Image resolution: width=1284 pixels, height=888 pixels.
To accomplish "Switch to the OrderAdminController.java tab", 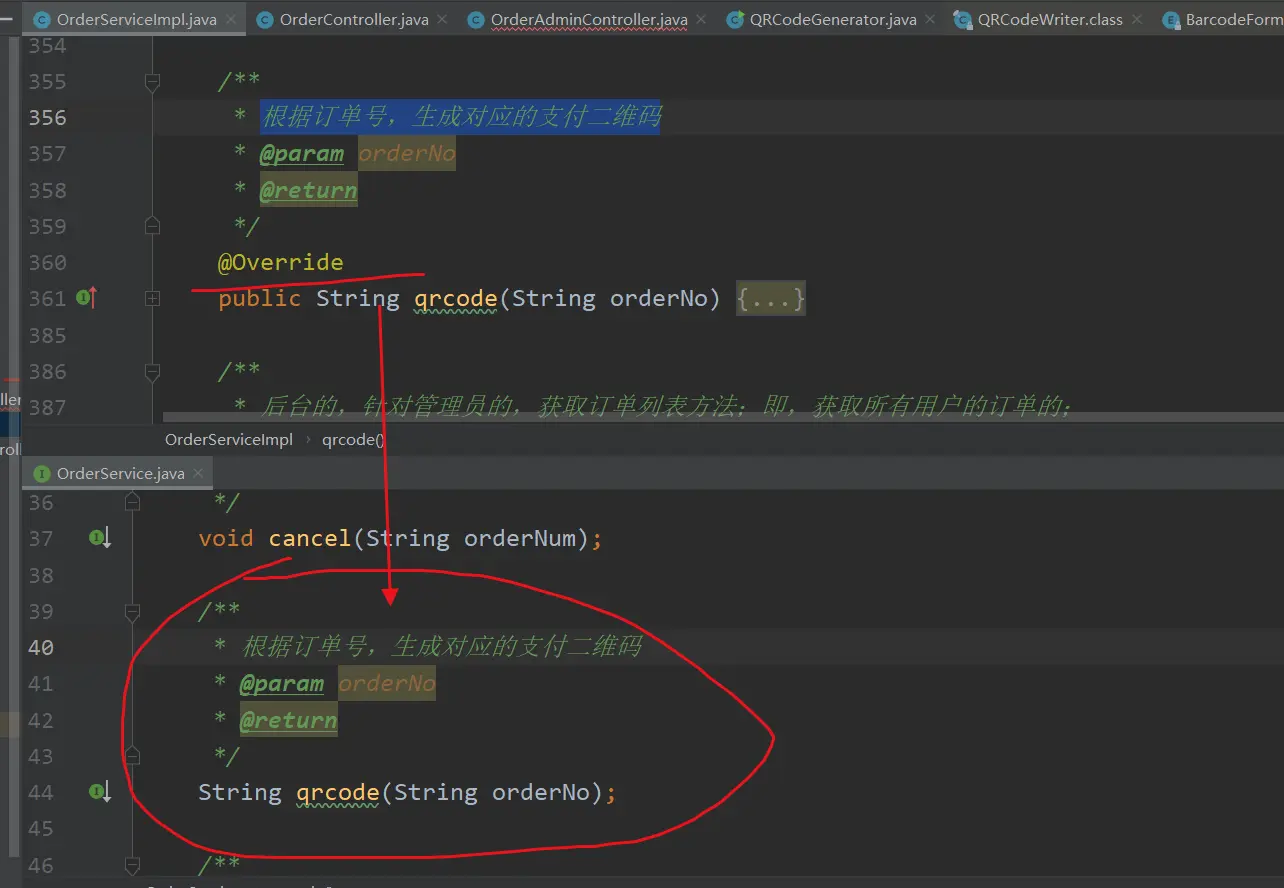I will [588, 20].
